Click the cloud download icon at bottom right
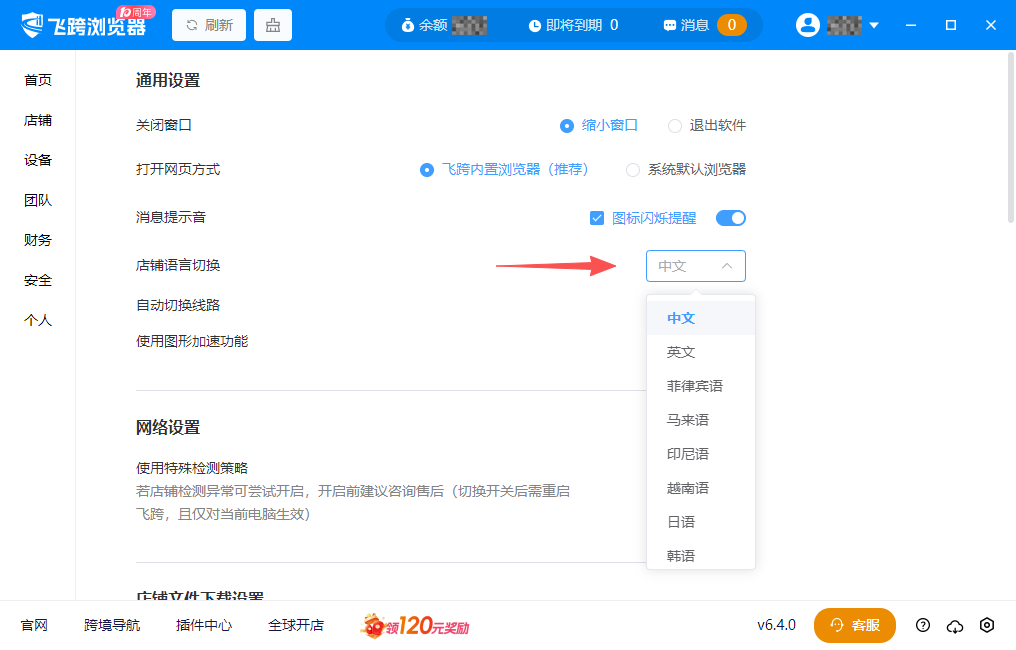This screenshot has width=1016, height=650. click(955, 625)
